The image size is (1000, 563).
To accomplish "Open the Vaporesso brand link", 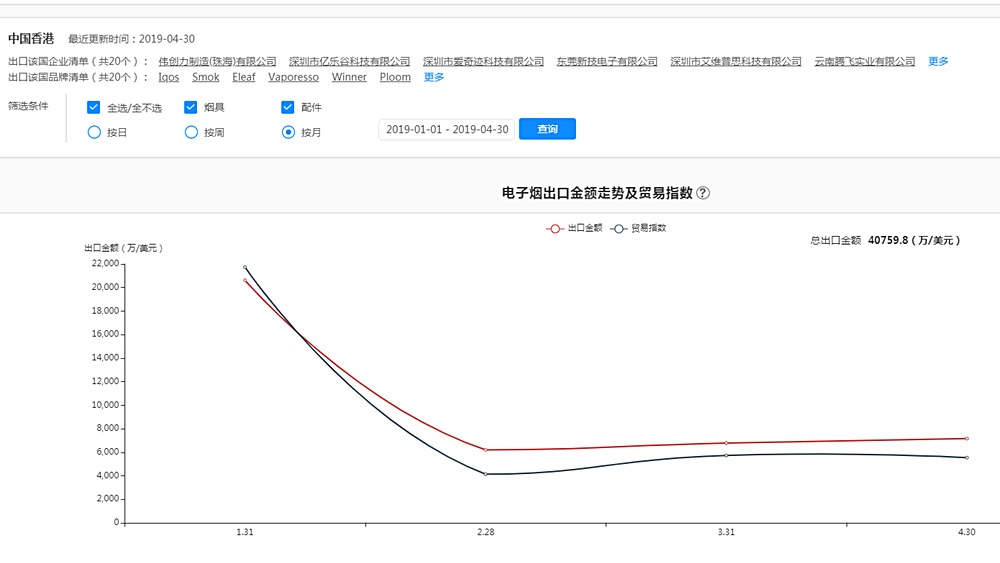I will (293, 77).
